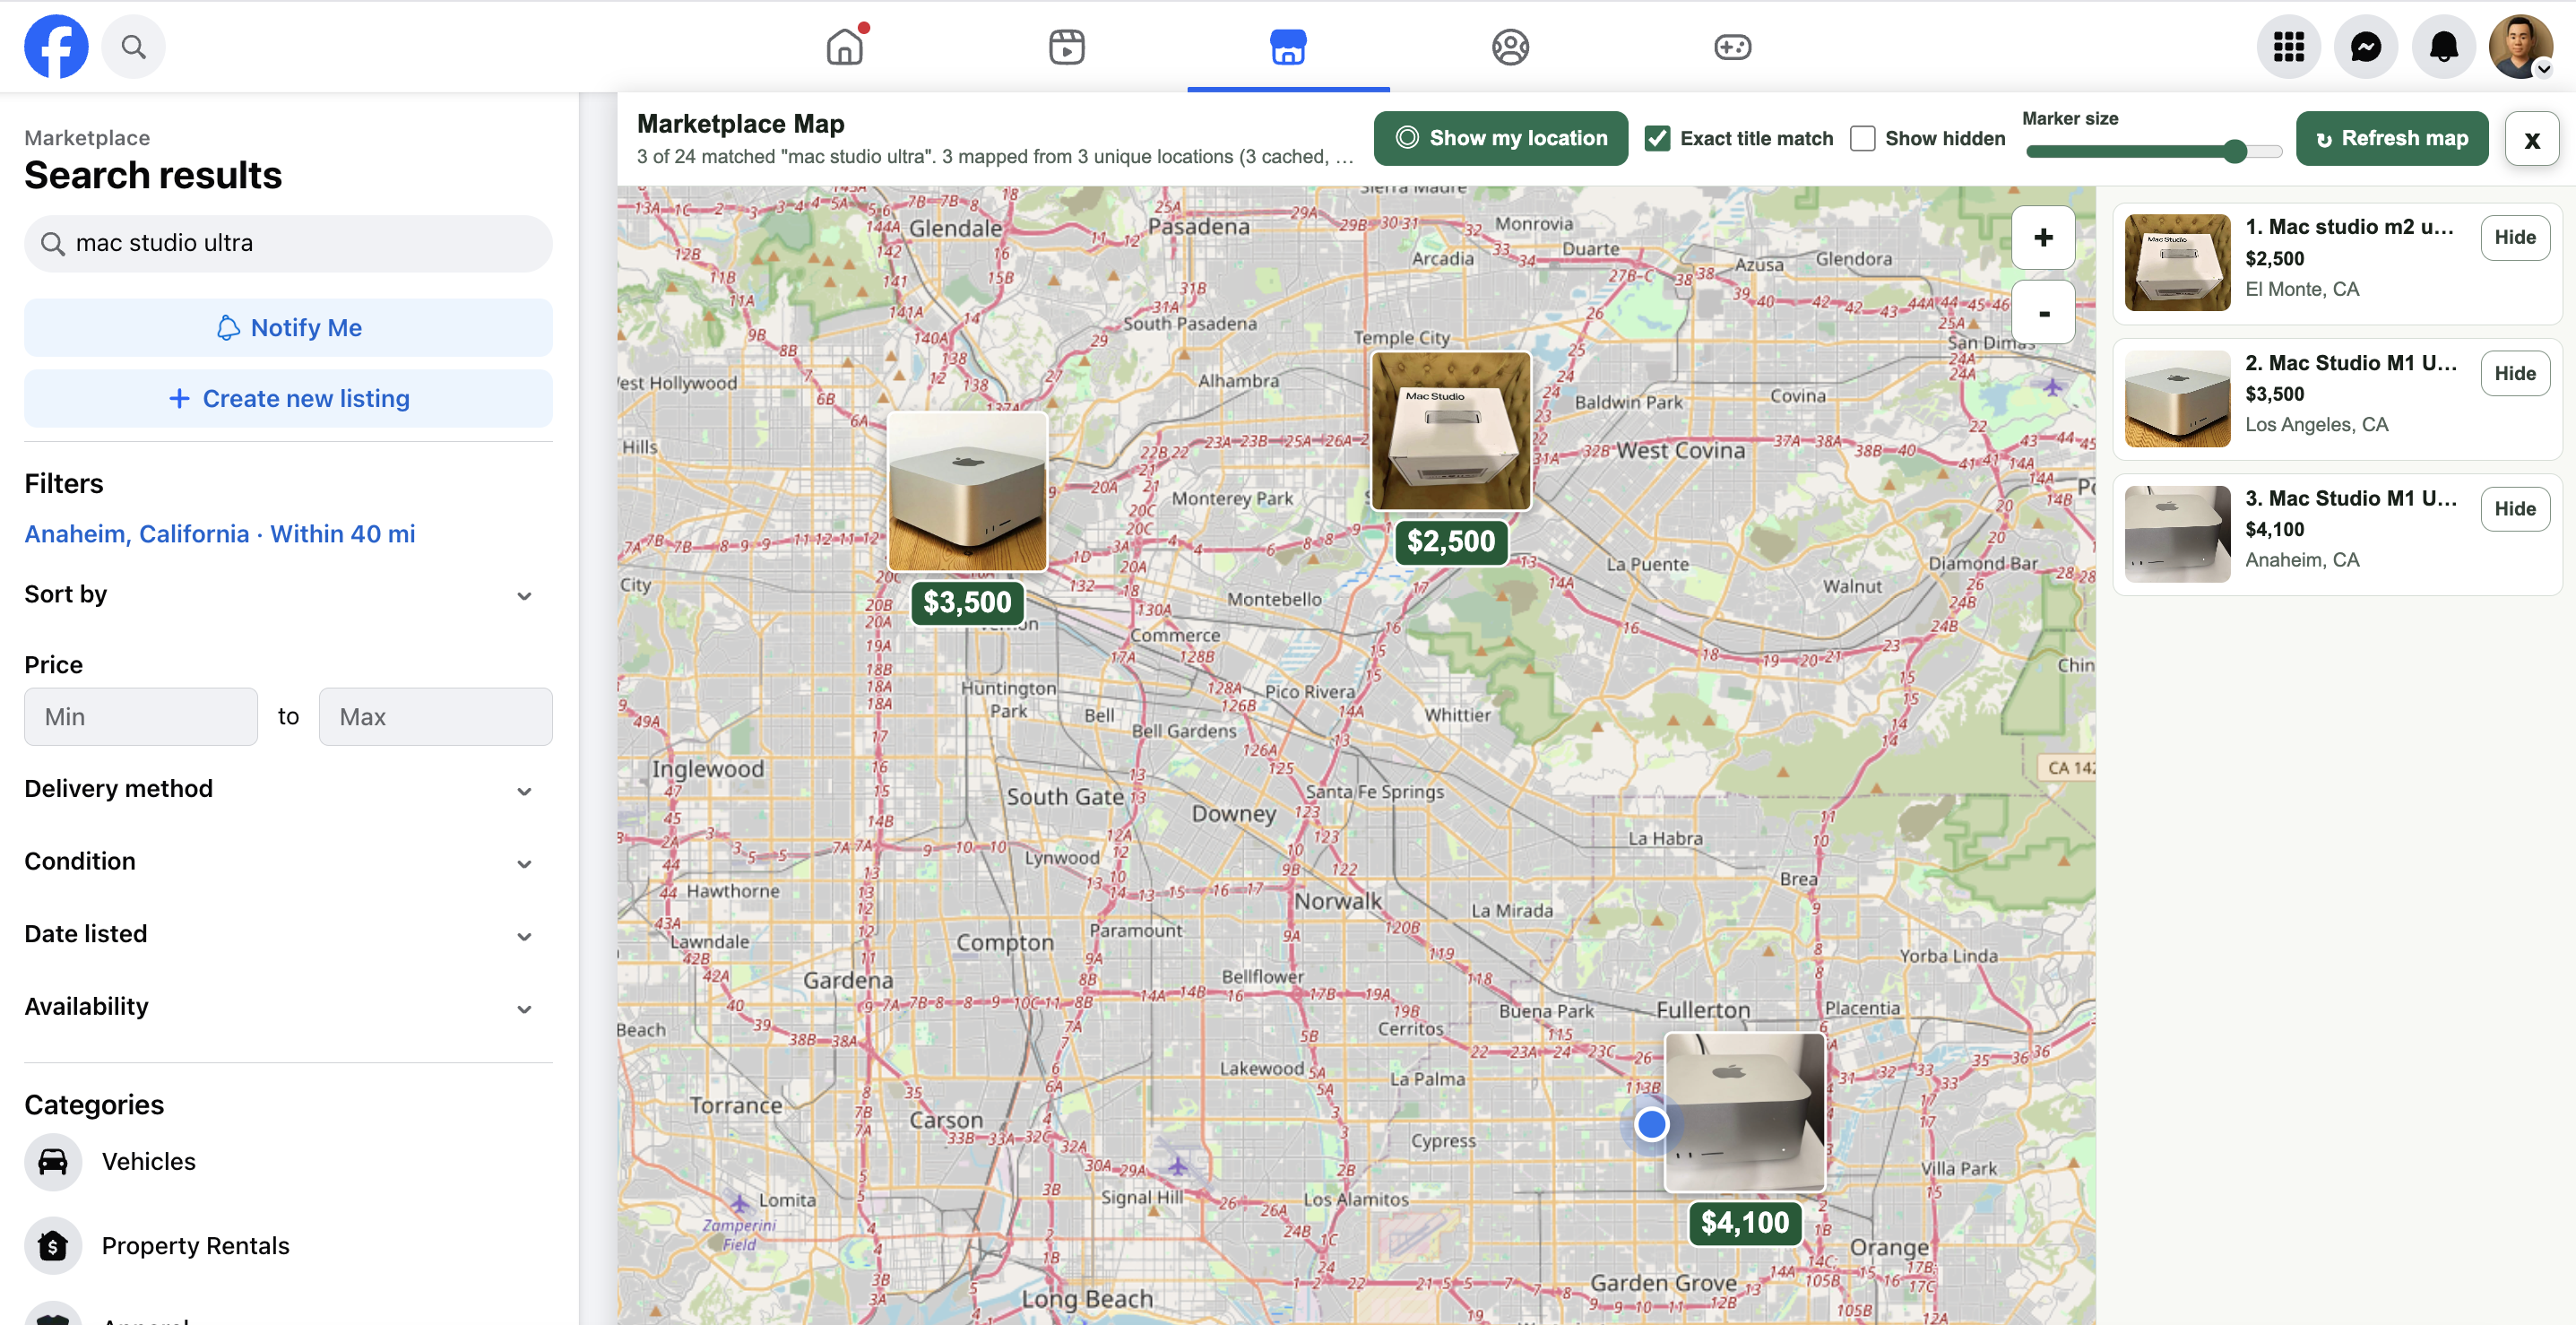Image resolution: width=2576 pixels, height=1325 pixels.
Task: Open the 3. Mac Studio M1 listing title
Action: 2350,498
